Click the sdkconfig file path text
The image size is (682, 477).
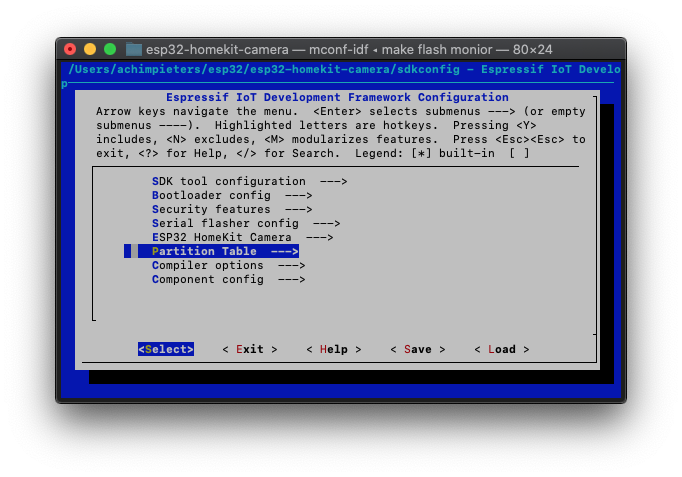264,70
